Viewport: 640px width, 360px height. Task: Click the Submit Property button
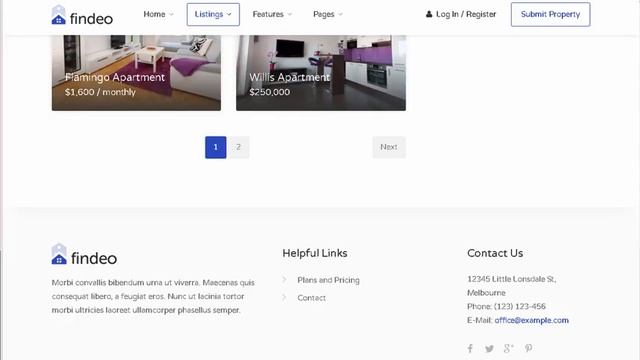tap(550, 14)
